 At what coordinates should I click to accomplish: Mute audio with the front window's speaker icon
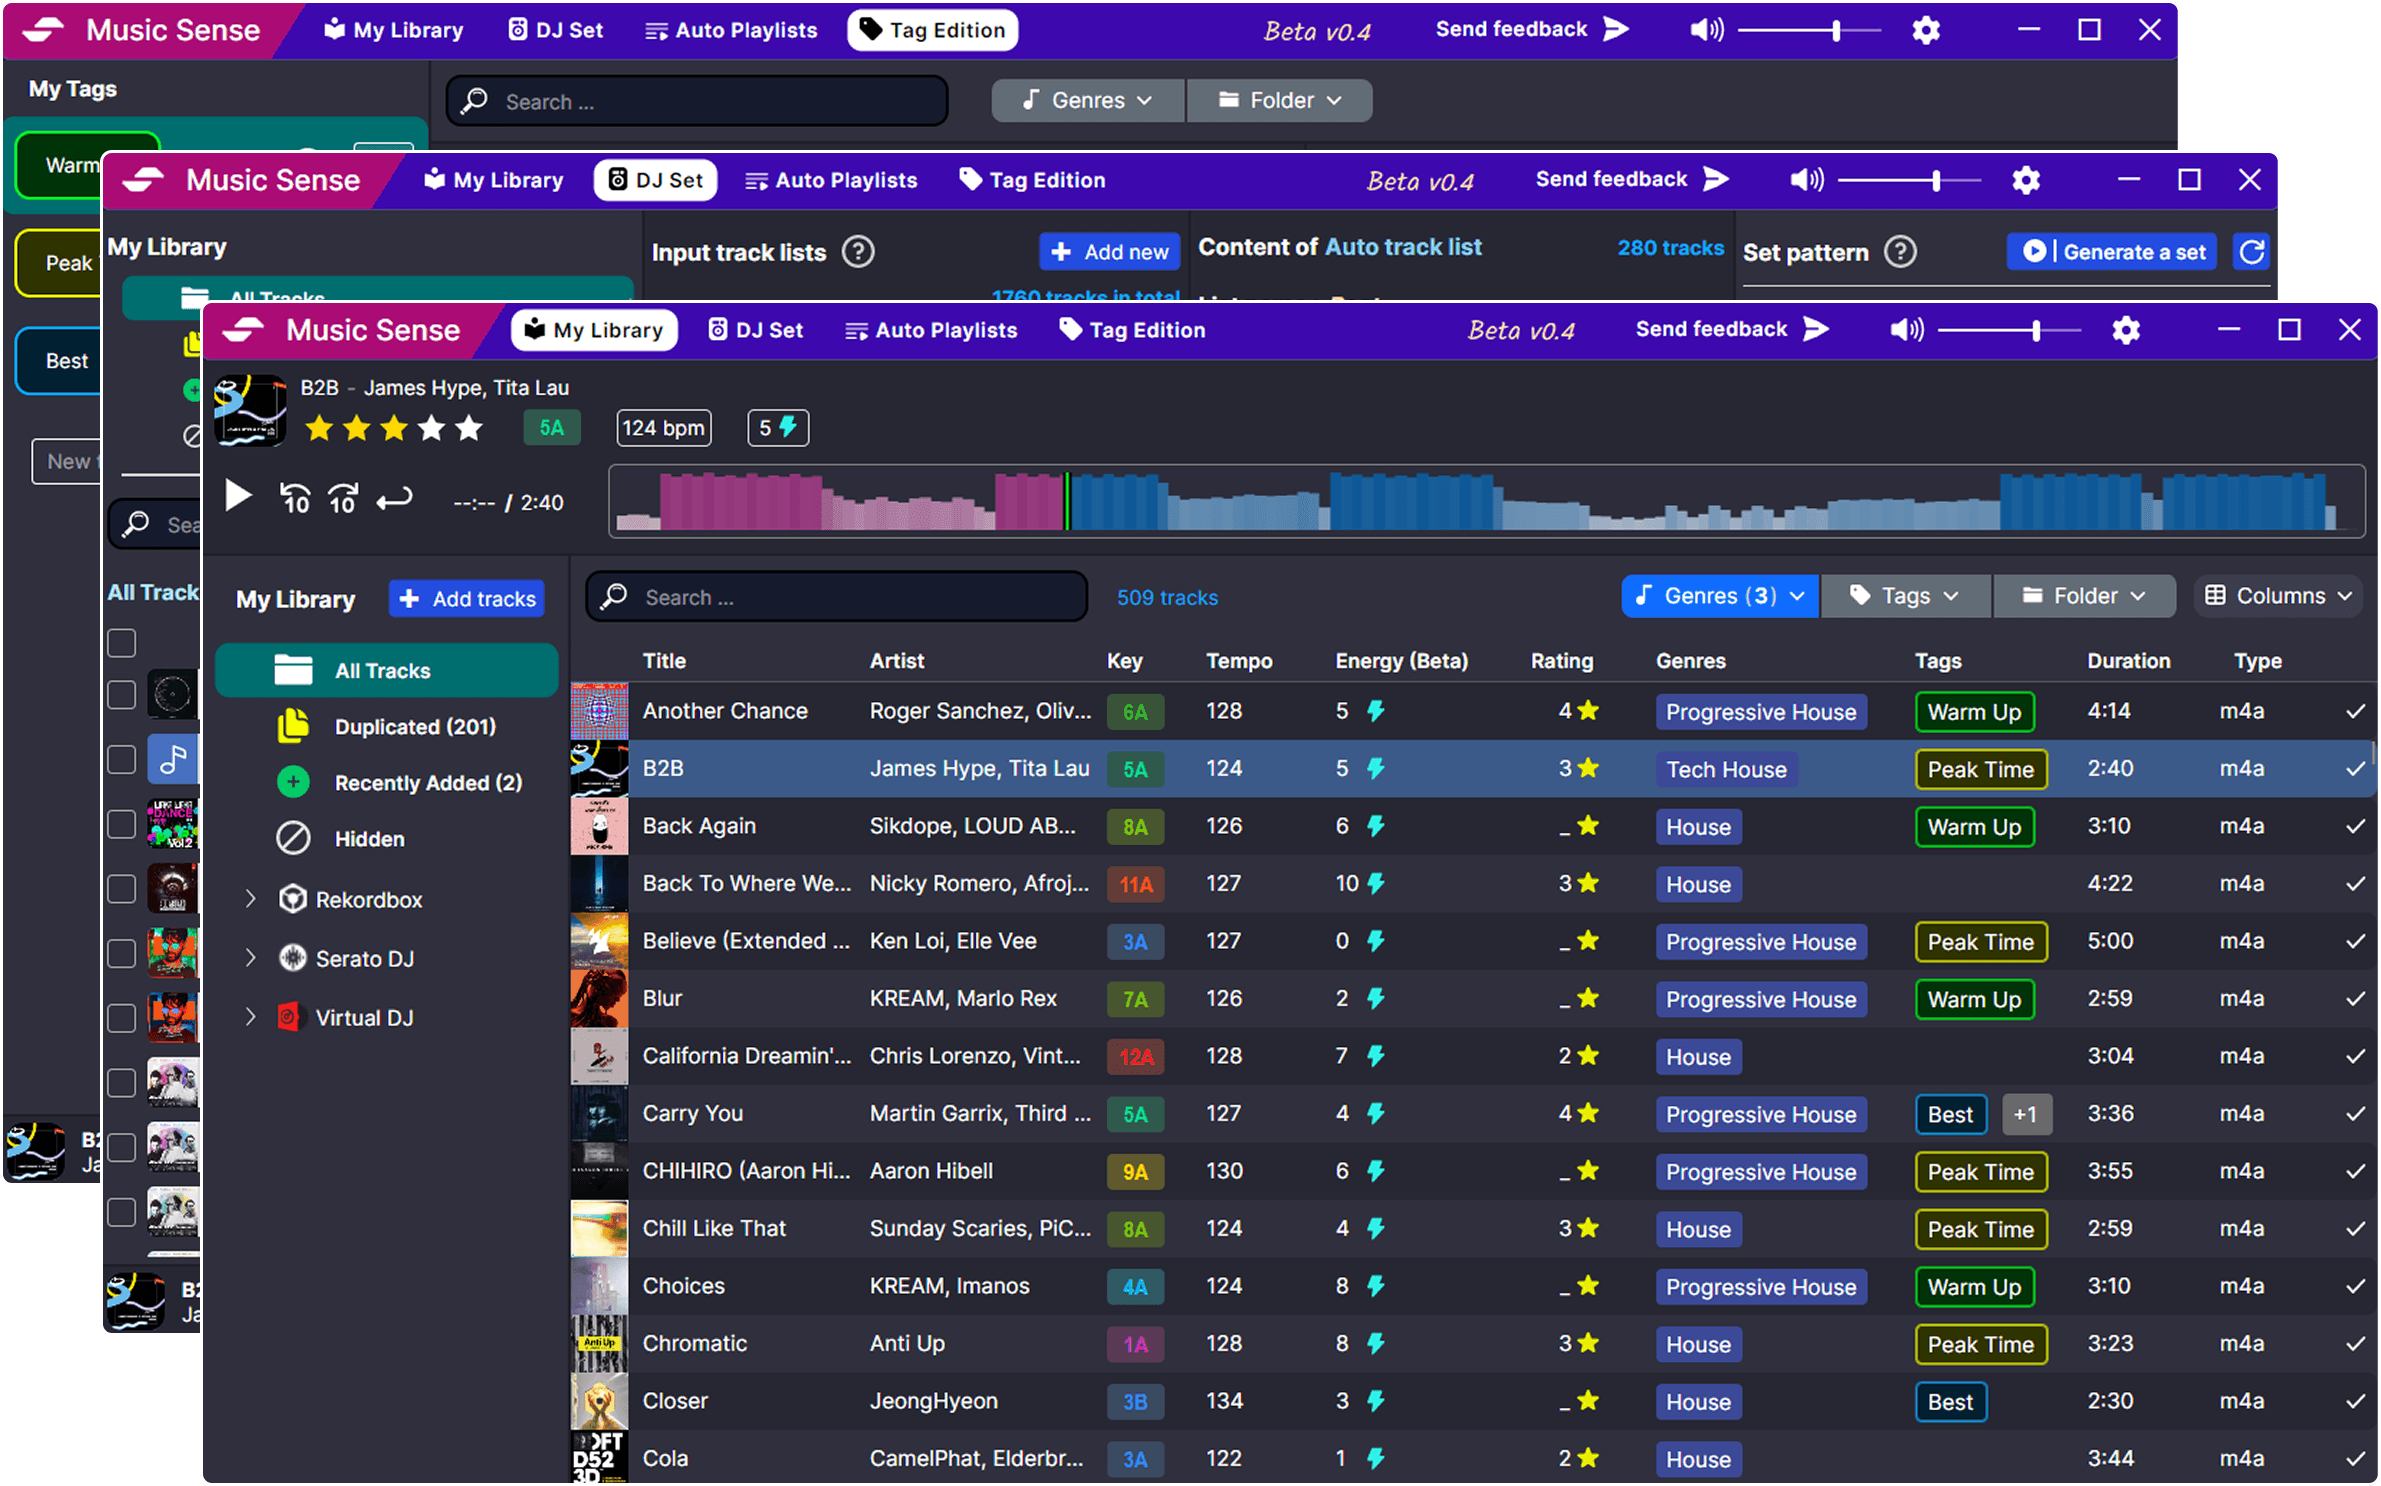click(x=1905, y=330)
